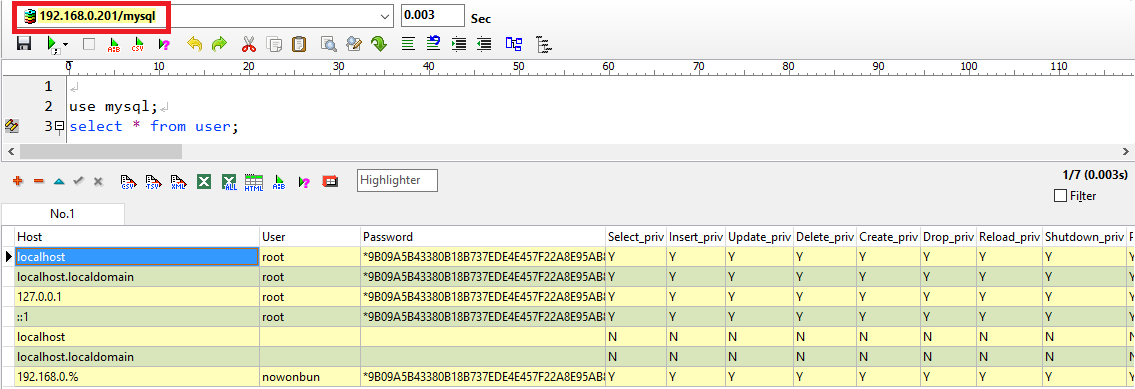Run the query with the green play button

point(51,44)
